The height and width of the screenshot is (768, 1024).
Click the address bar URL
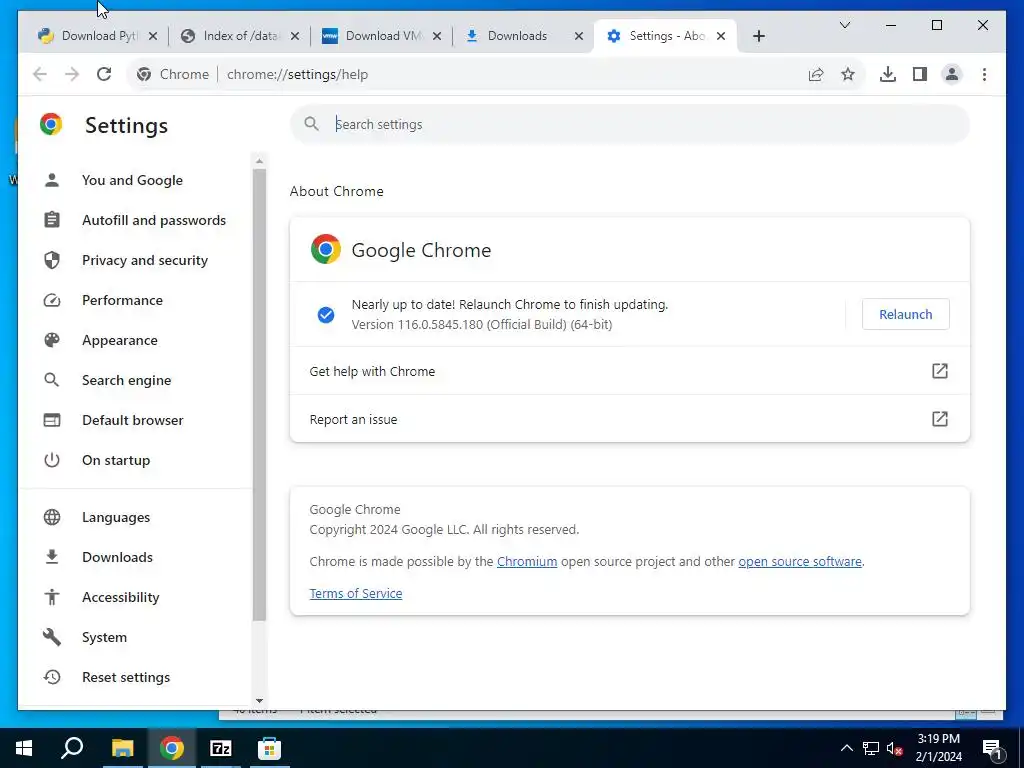(297, 74)
